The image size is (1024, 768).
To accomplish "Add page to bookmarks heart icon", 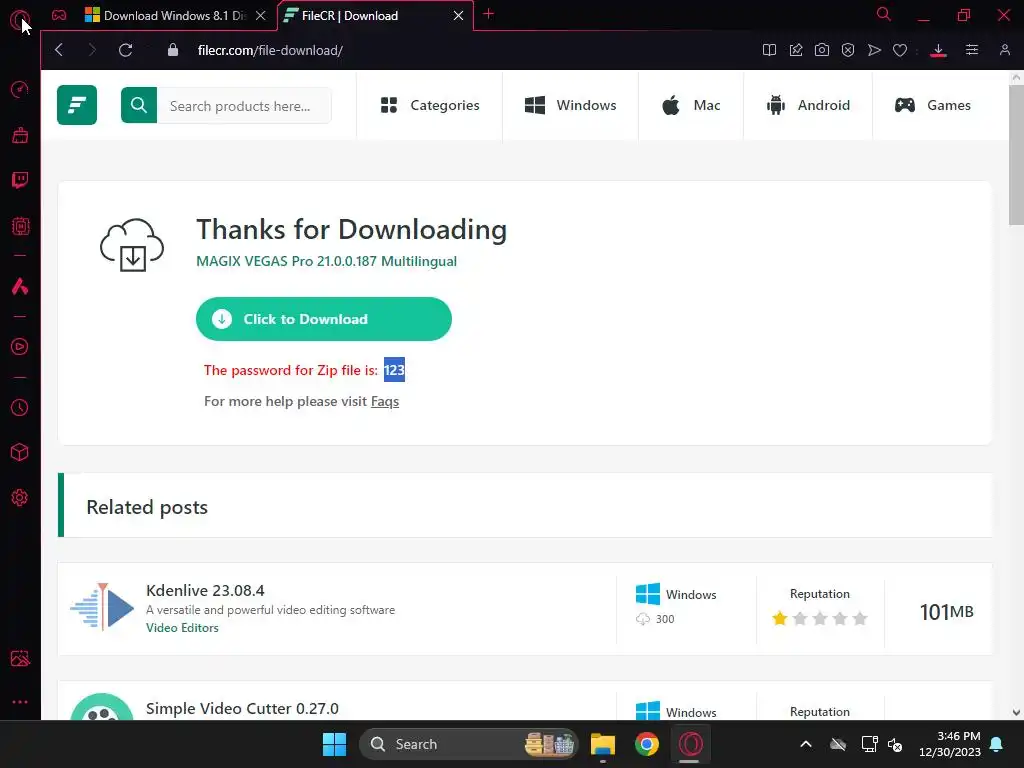I will pos(900,50).
